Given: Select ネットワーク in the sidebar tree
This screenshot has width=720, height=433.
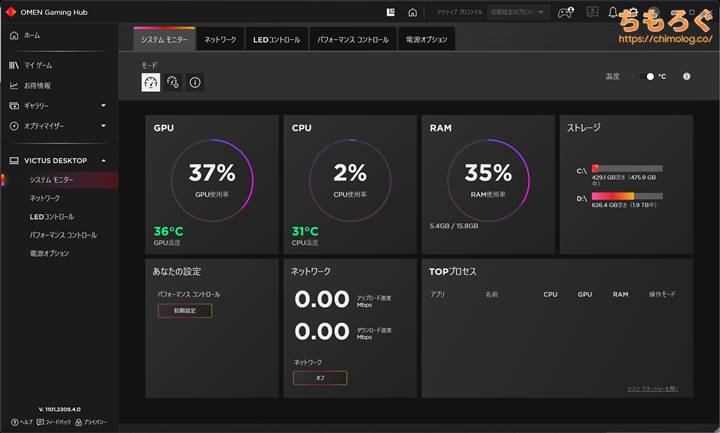Looking at the screenshot, I should tap(45, 198).
